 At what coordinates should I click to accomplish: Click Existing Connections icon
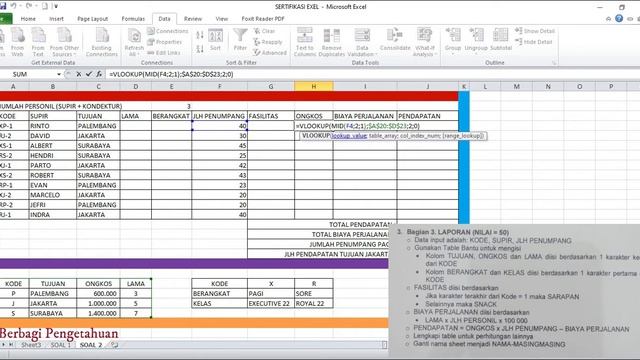coord(102,42)
